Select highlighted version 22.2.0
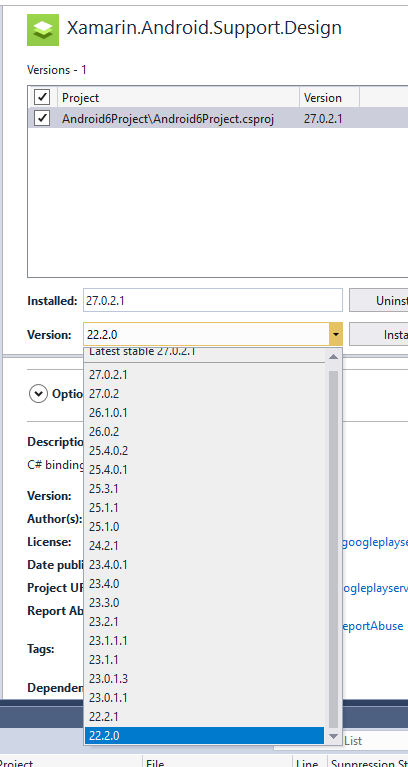 click(204, 735)
